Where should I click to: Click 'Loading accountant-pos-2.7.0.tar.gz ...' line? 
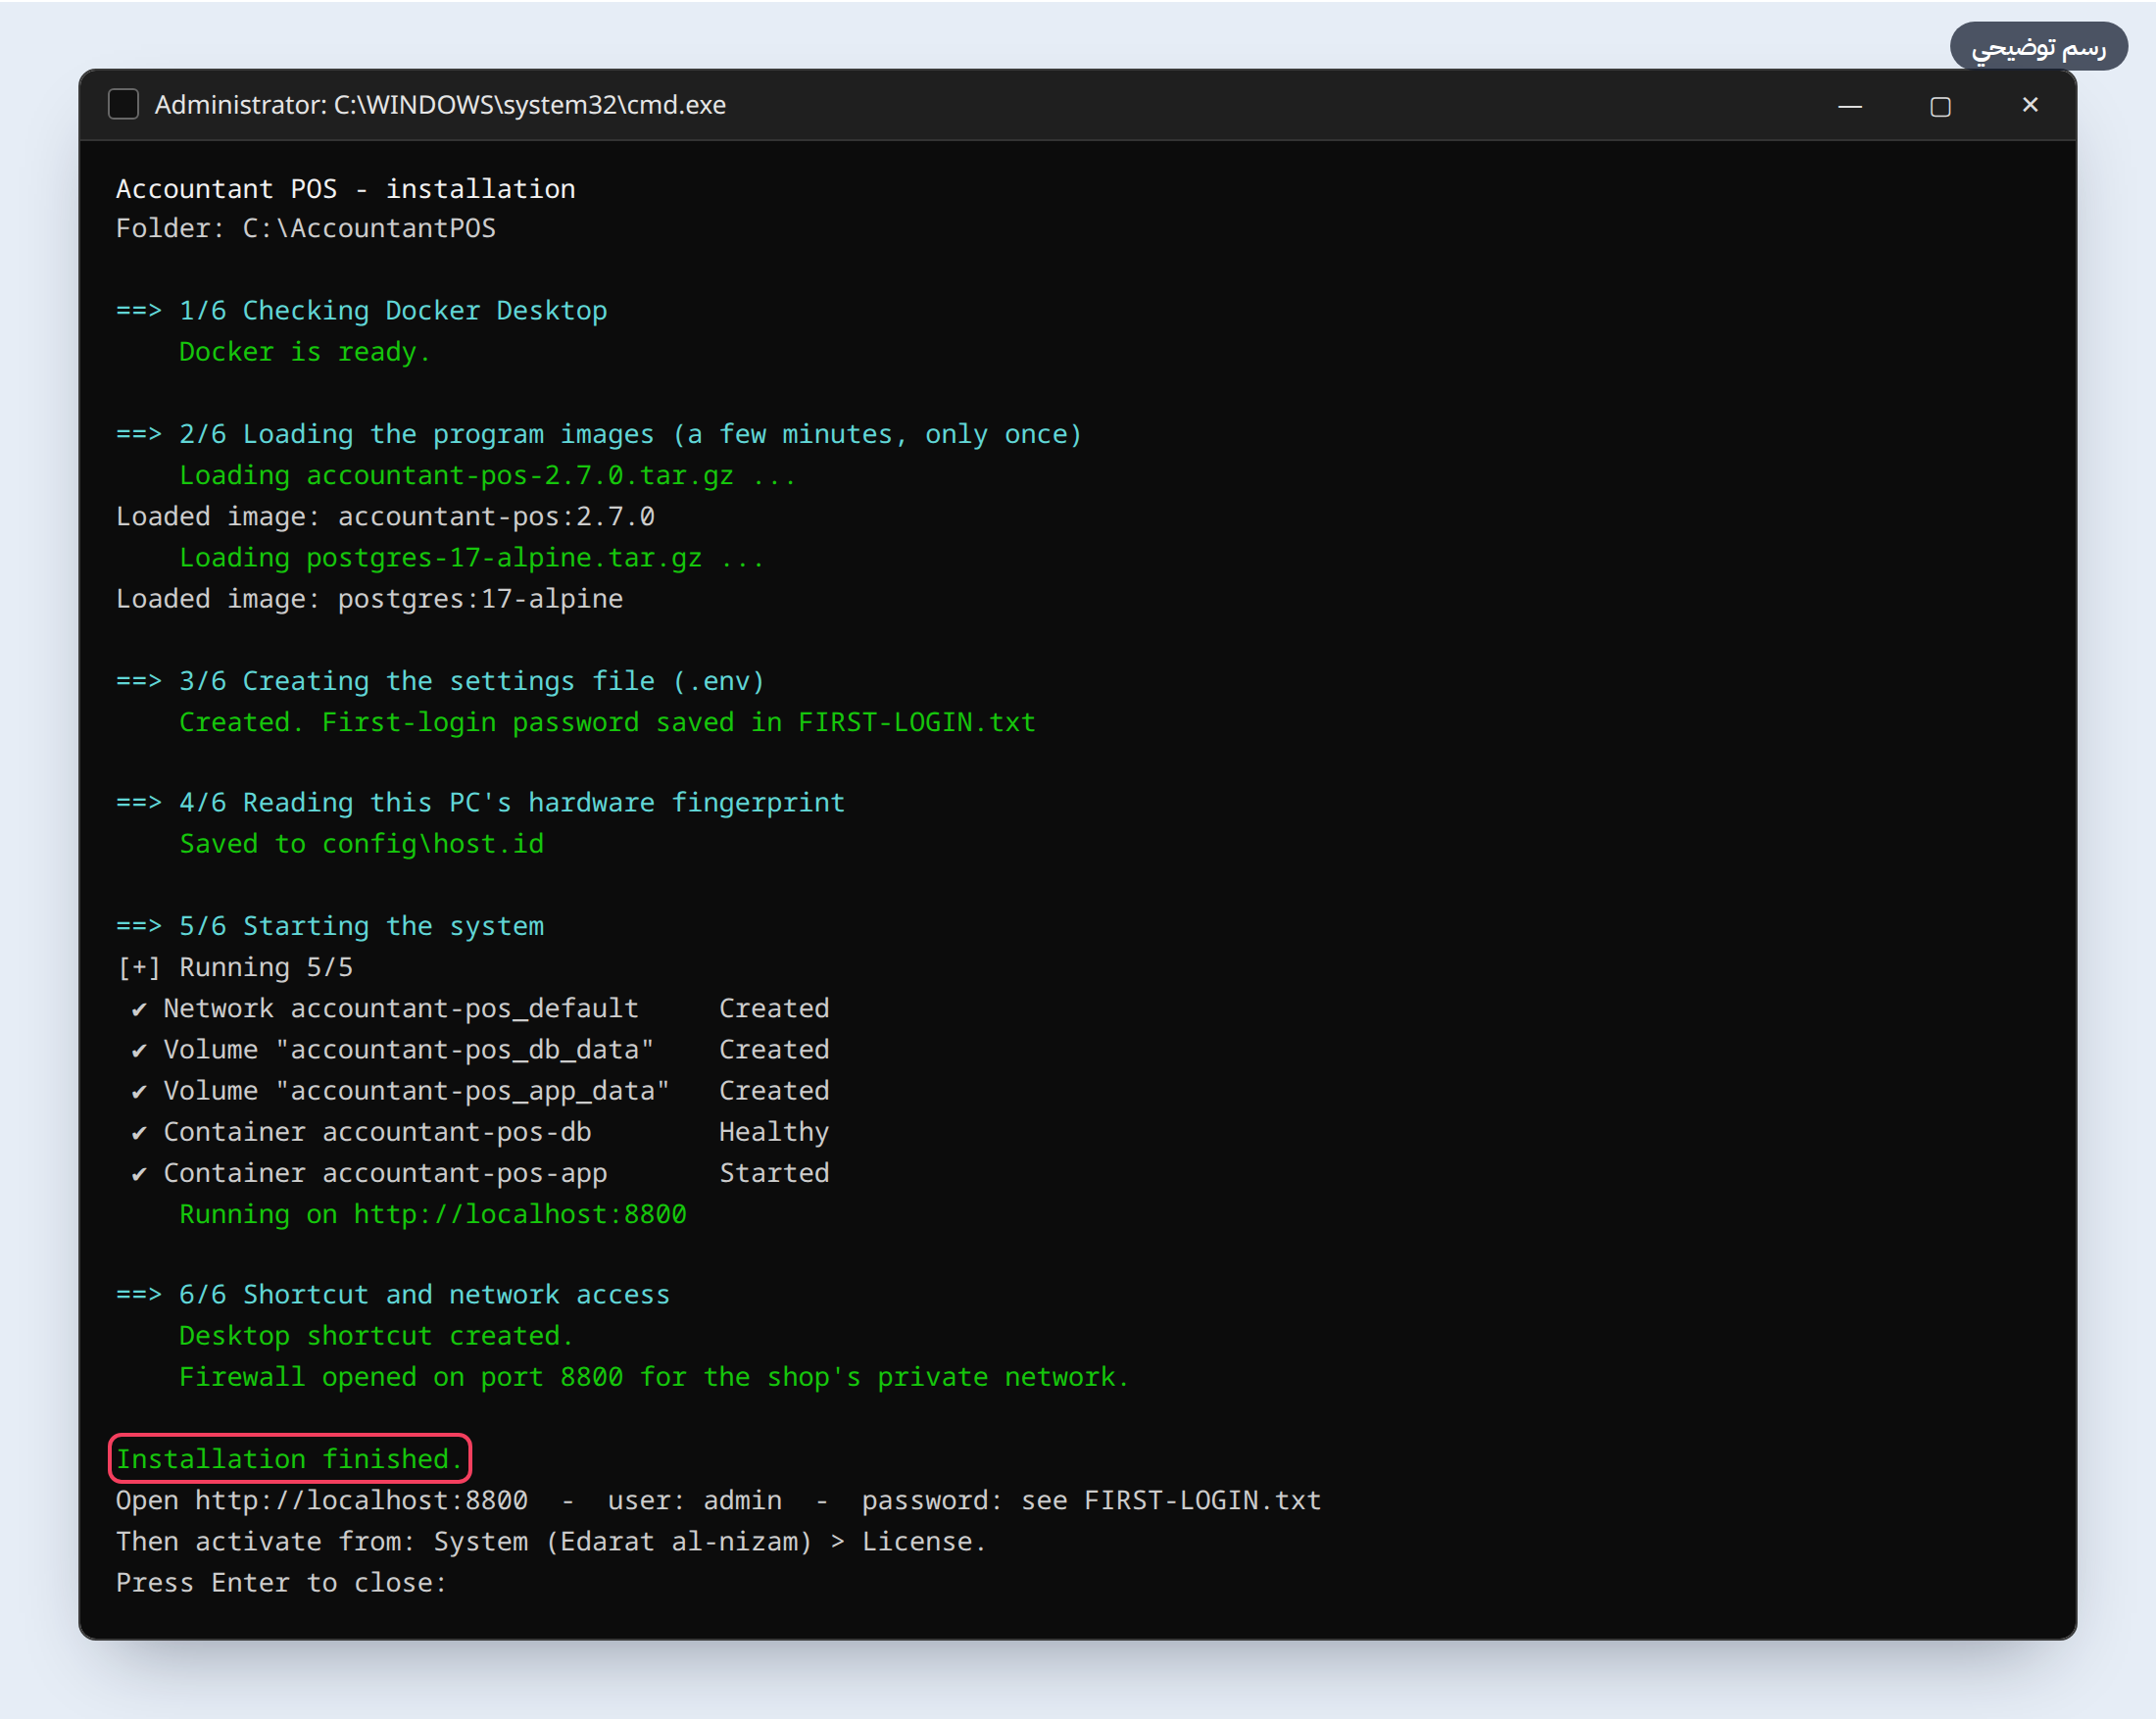[x=488, y=475]
